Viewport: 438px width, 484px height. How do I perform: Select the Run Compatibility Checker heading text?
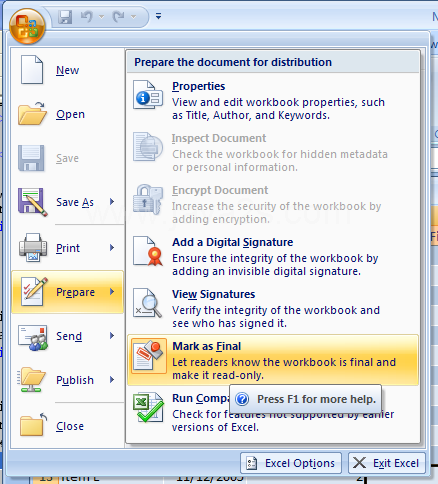point(201,398)
